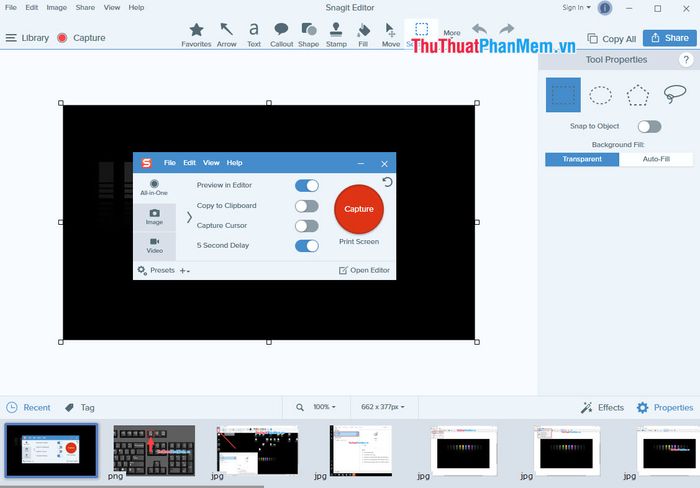Open Tool Properties help question mark
Image resolution: width=700 pixels, height=488 pixels.
pyautogui.click(x=686, y=59)
